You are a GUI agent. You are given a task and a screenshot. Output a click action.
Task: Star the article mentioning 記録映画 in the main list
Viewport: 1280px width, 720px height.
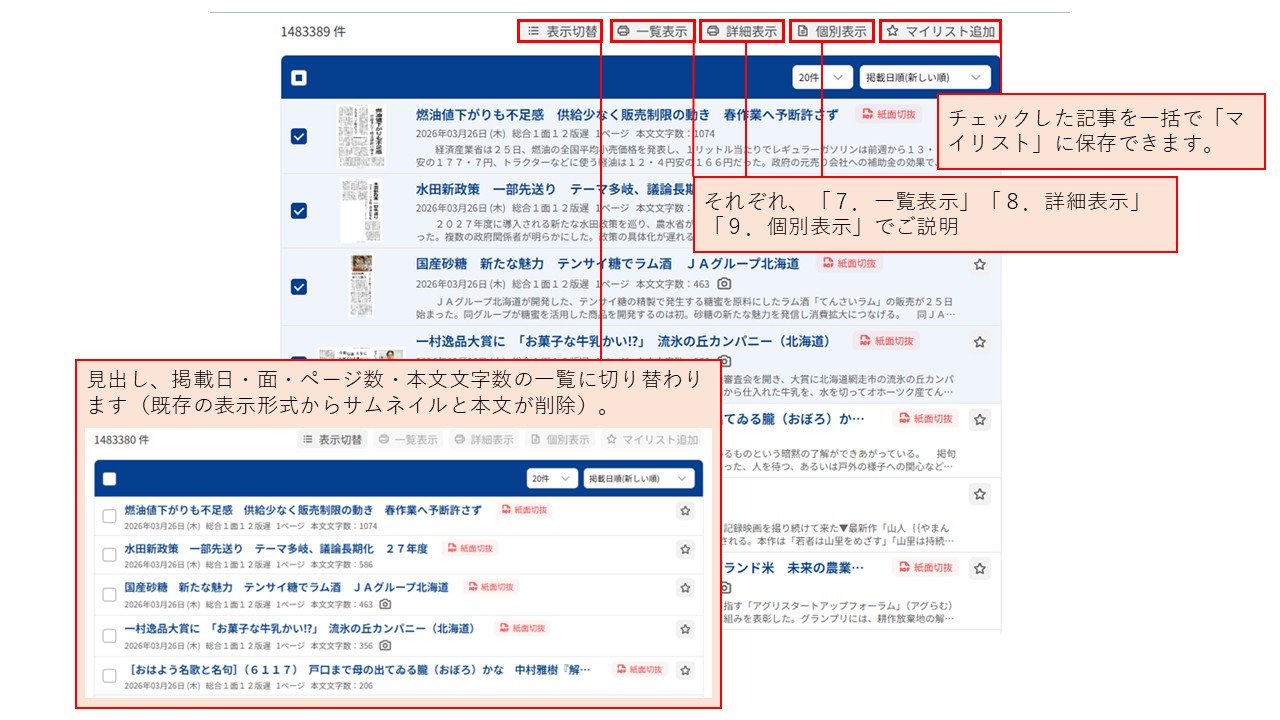[x=980, y=494]
